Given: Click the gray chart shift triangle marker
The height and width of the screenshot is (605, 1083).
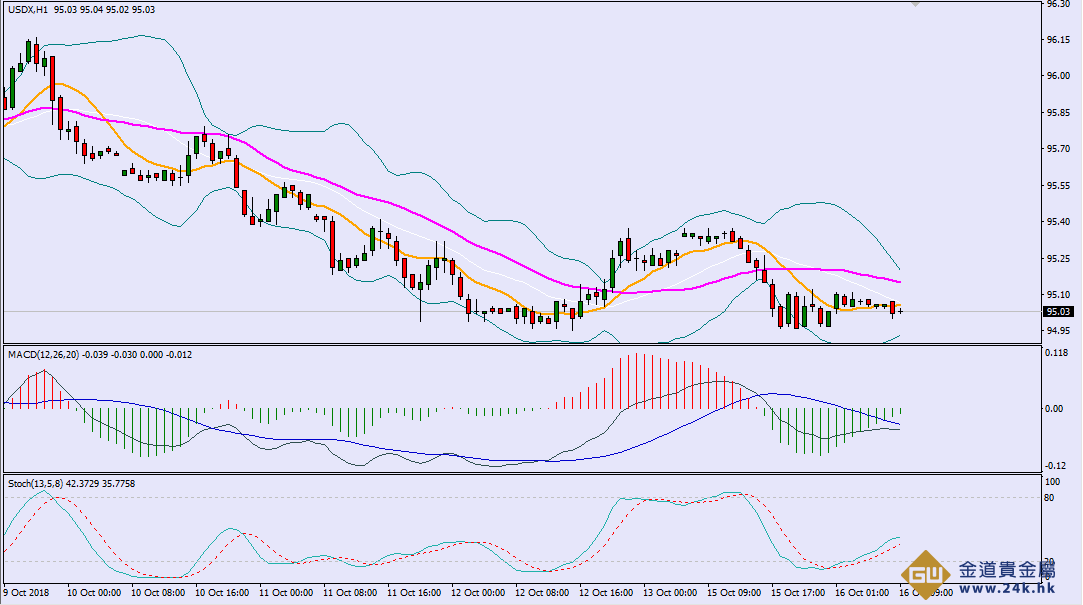Looking at the screenshot, I should (x=914, y=4).
